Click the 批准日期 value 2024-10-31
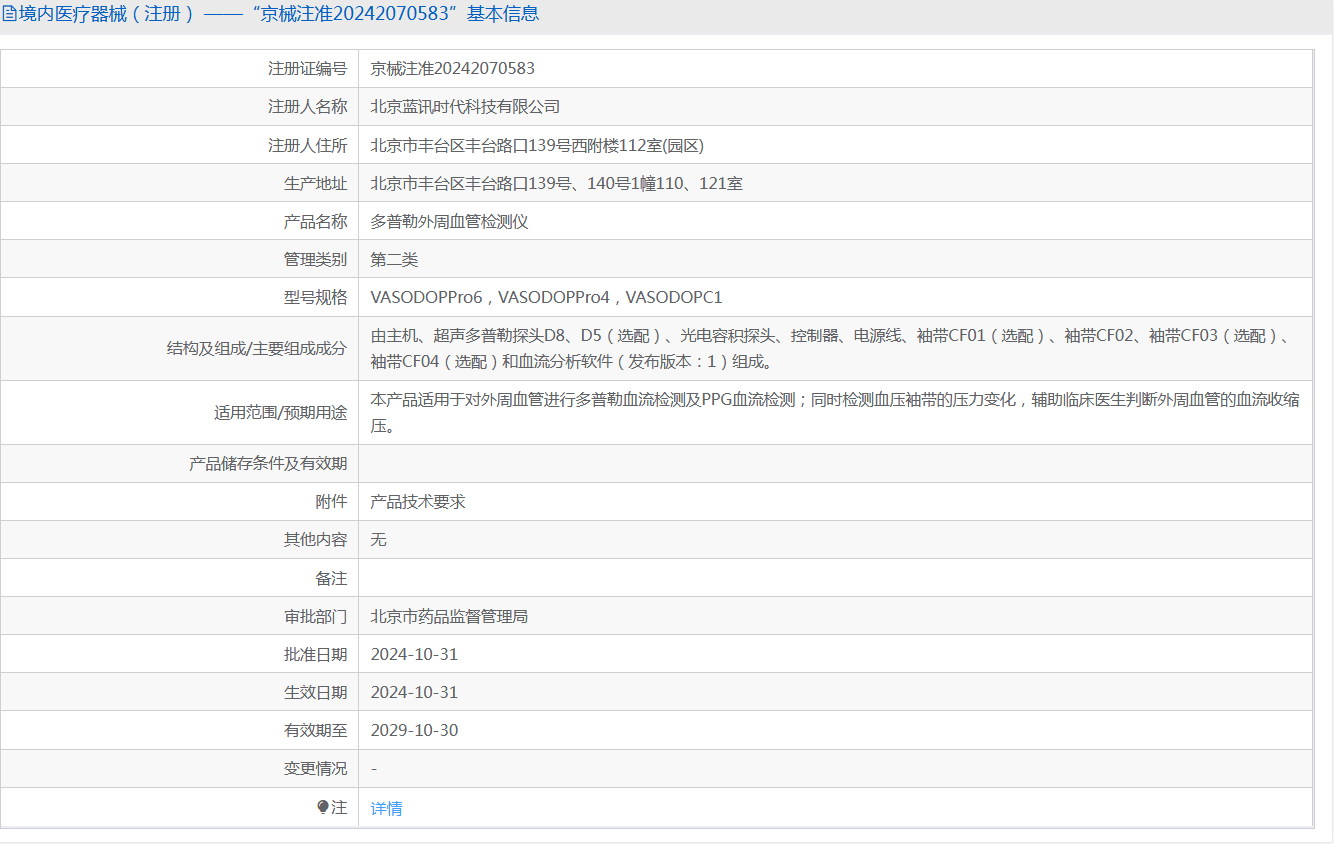The height and width of the screenshot is (844, 1334). 414,654
